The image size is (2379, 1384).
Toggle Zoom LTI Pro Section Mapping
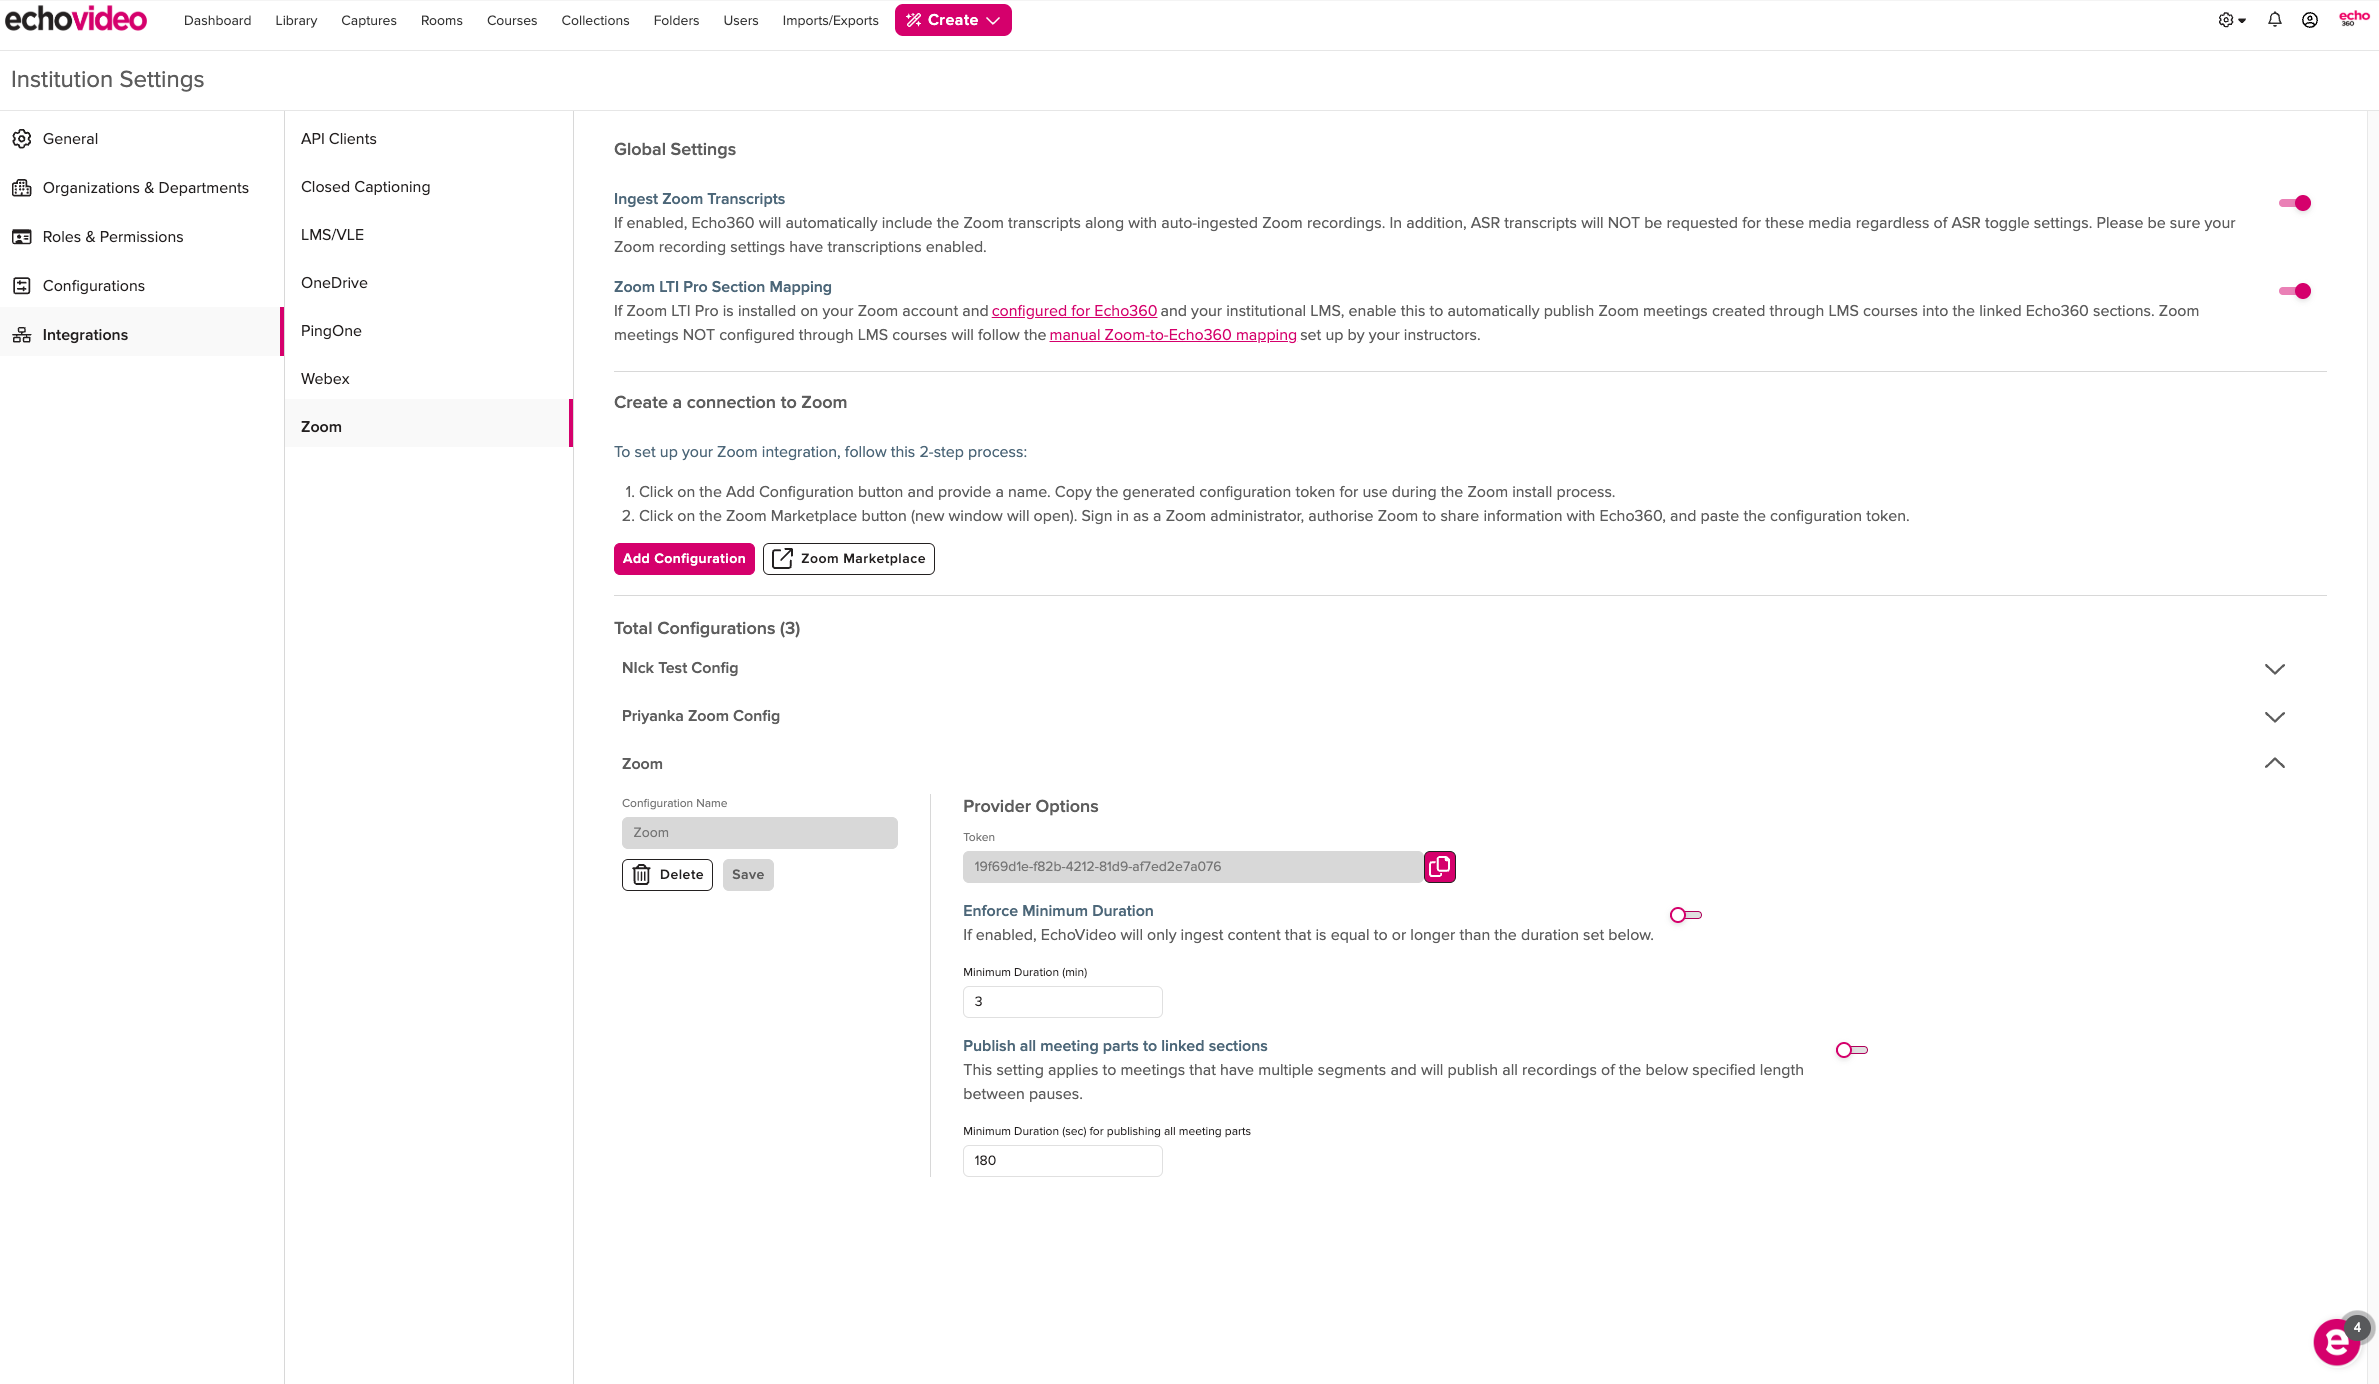pos(2295,291)
